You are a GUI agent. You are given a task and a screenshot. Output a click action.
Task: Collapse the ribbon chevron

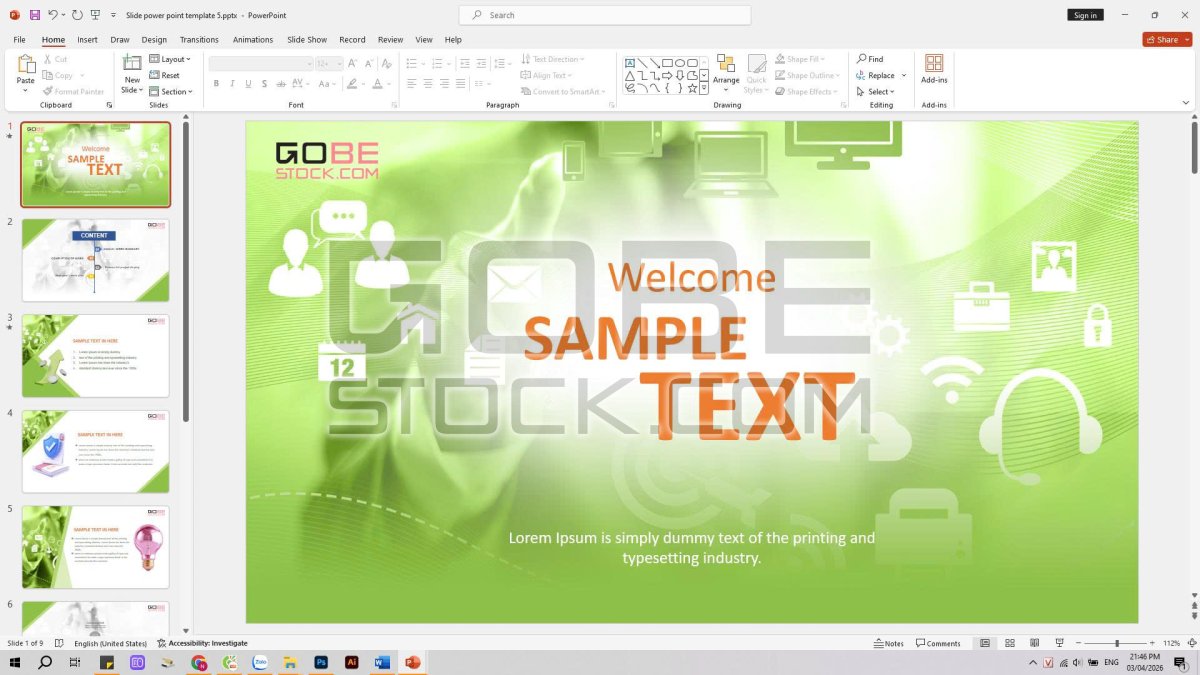click(1186, 102)
